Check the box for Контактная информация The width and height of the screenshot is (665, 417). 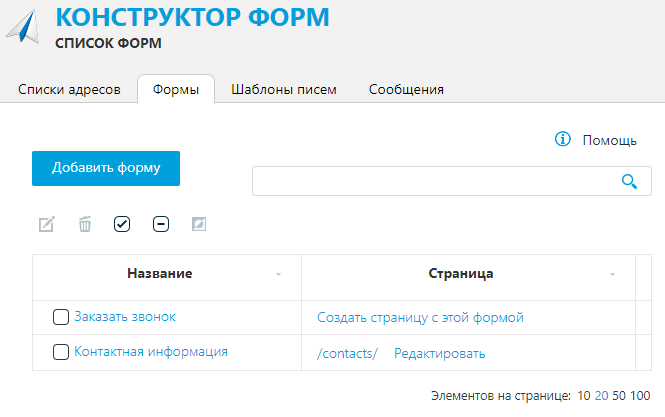[x=61, y=352]
